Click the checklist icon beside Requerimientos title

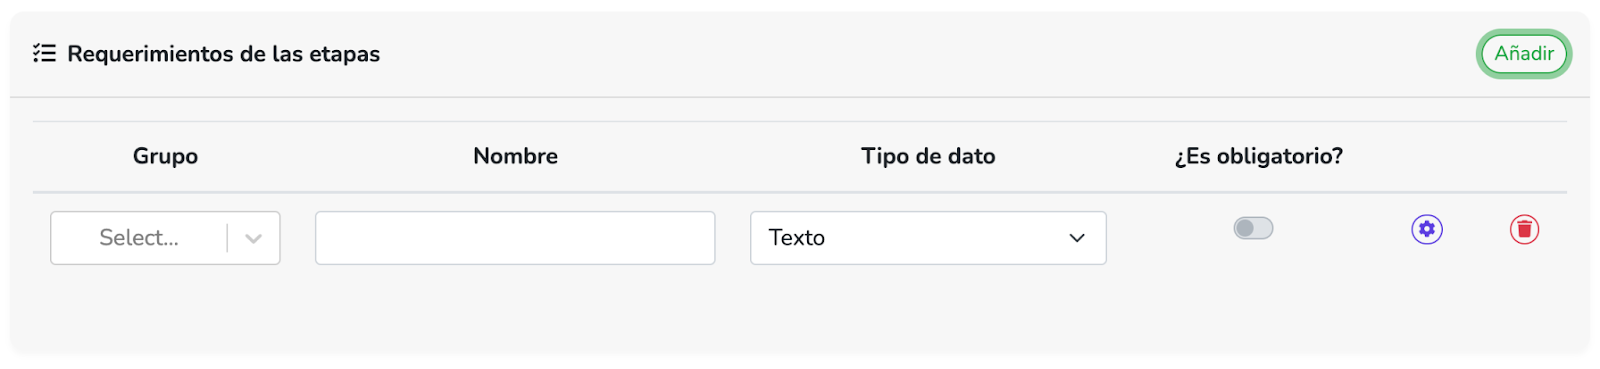coord(44,53)
